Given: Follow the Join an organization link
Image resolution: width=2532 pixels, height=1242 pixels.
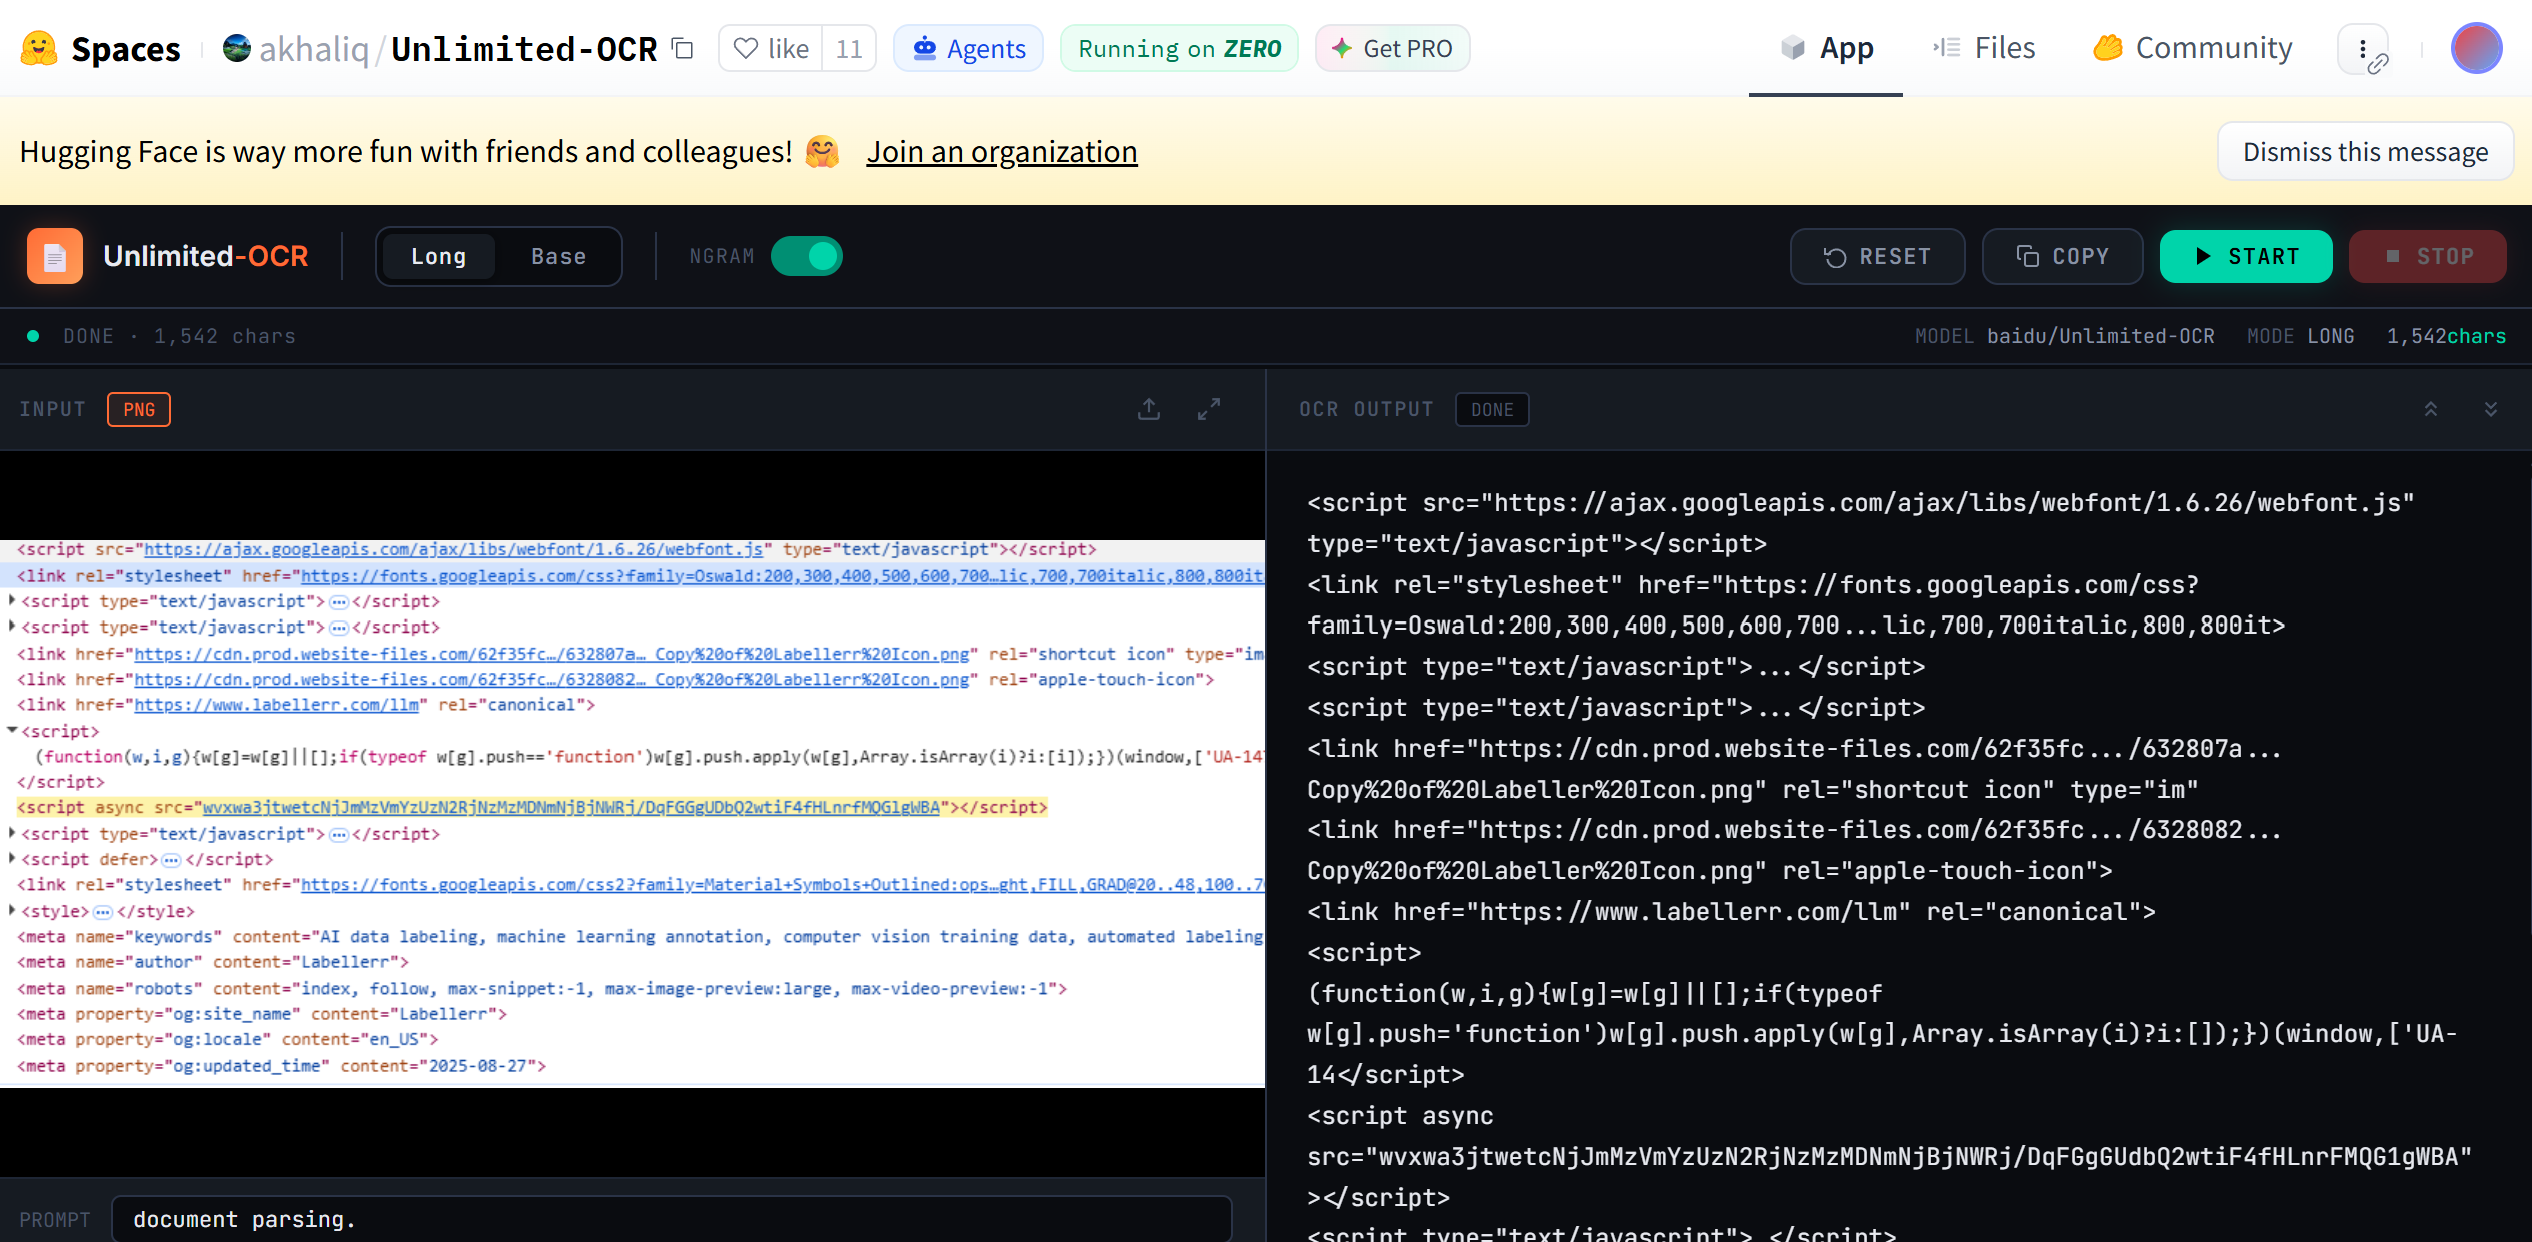Looking at the screenshot, I should click(1002, 151).
